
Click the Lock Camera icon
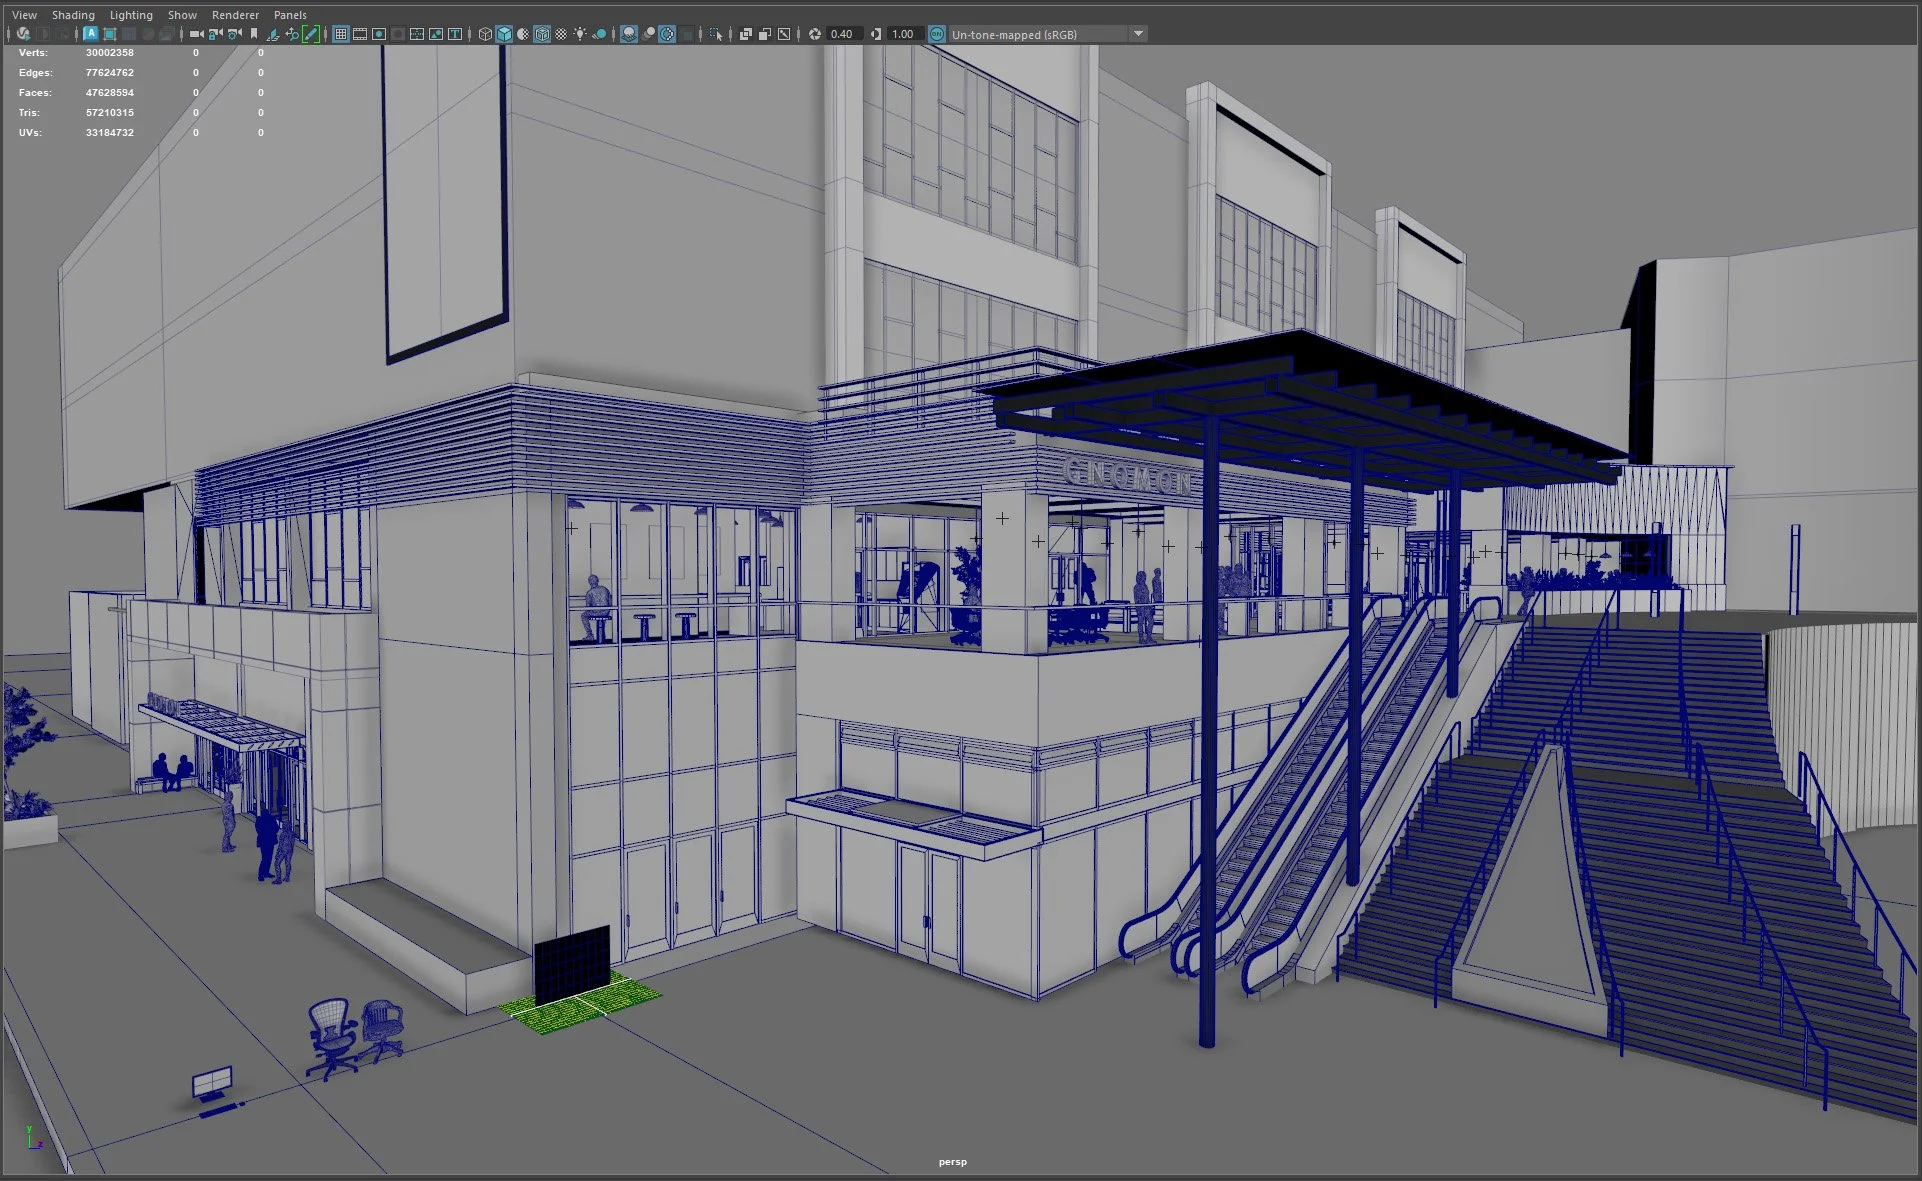tap(215, 34)
